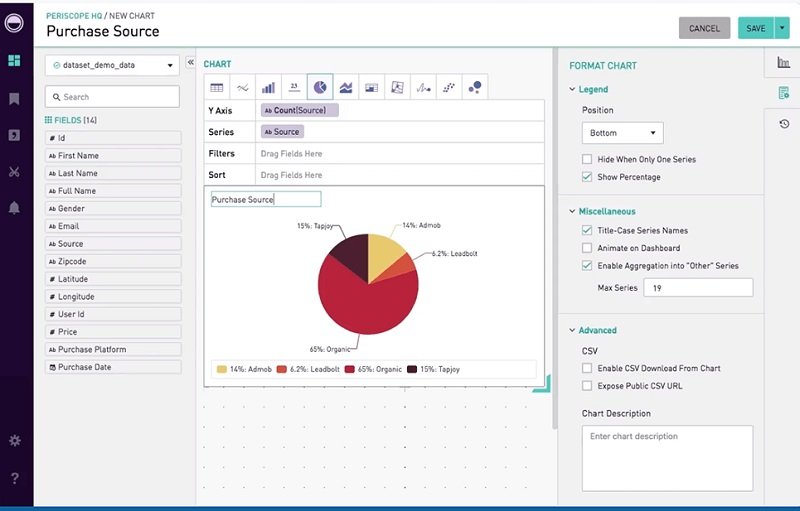Click the chart description text area
Image resolution: width=800 pixels, height=511 pixels.
[667, 458]
